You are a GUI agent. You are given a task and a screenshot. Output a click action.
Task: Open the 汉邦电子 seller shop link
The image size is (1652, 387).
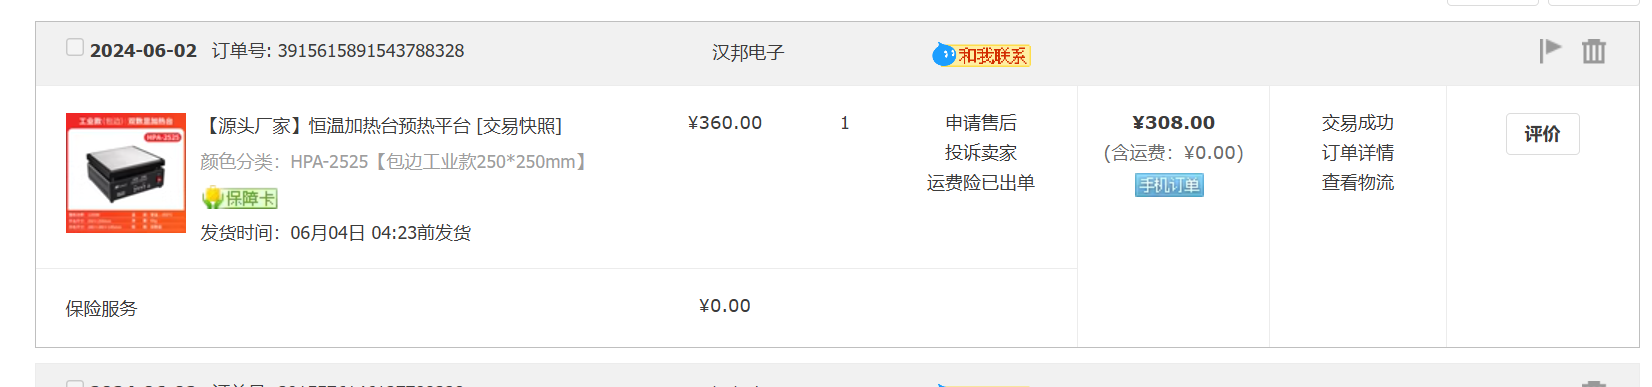748,52
